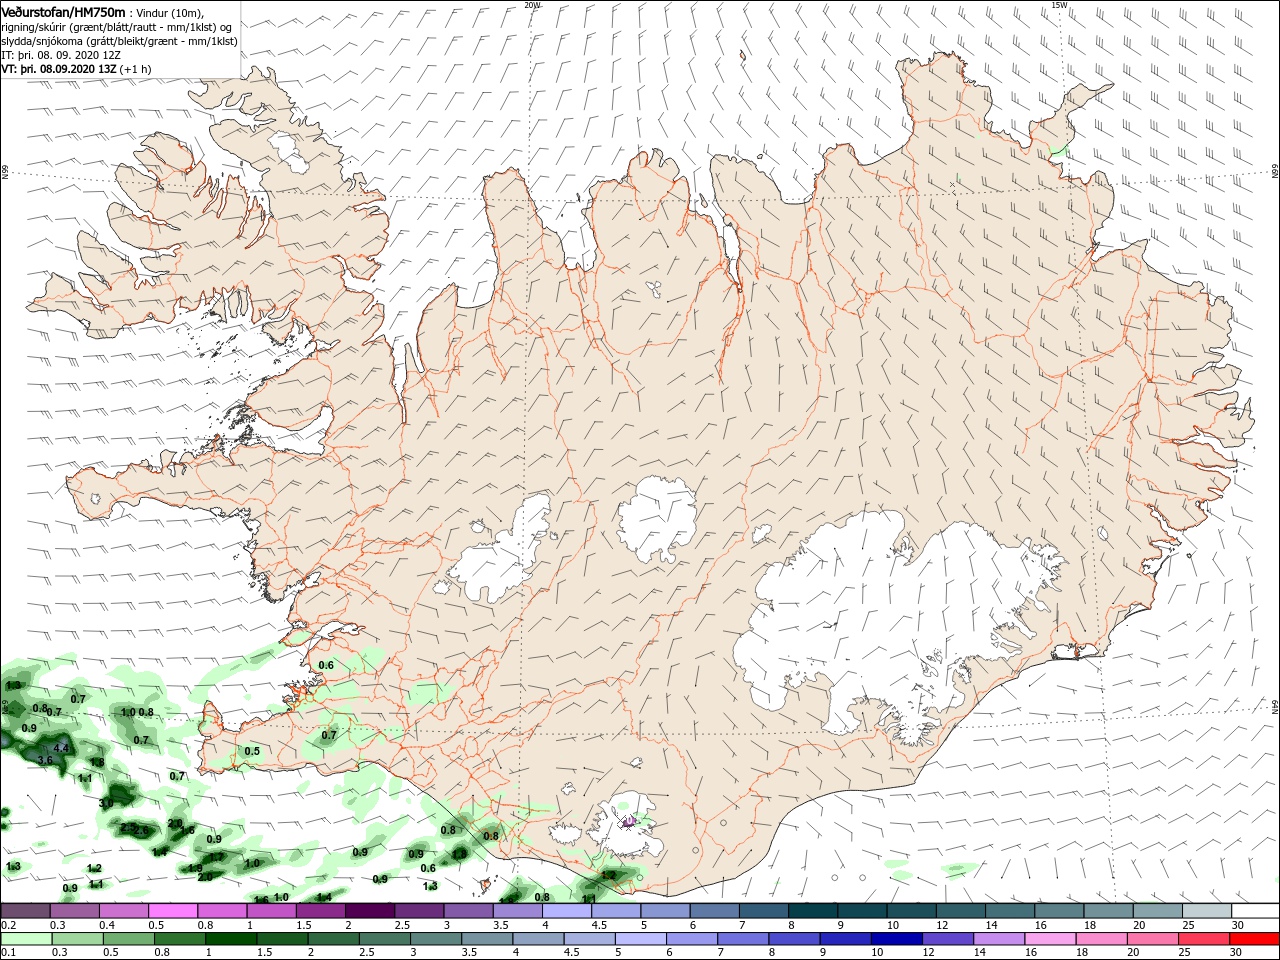
Task: Click the Veðurstofan/HM750m title text
Action: pos(63,11)
